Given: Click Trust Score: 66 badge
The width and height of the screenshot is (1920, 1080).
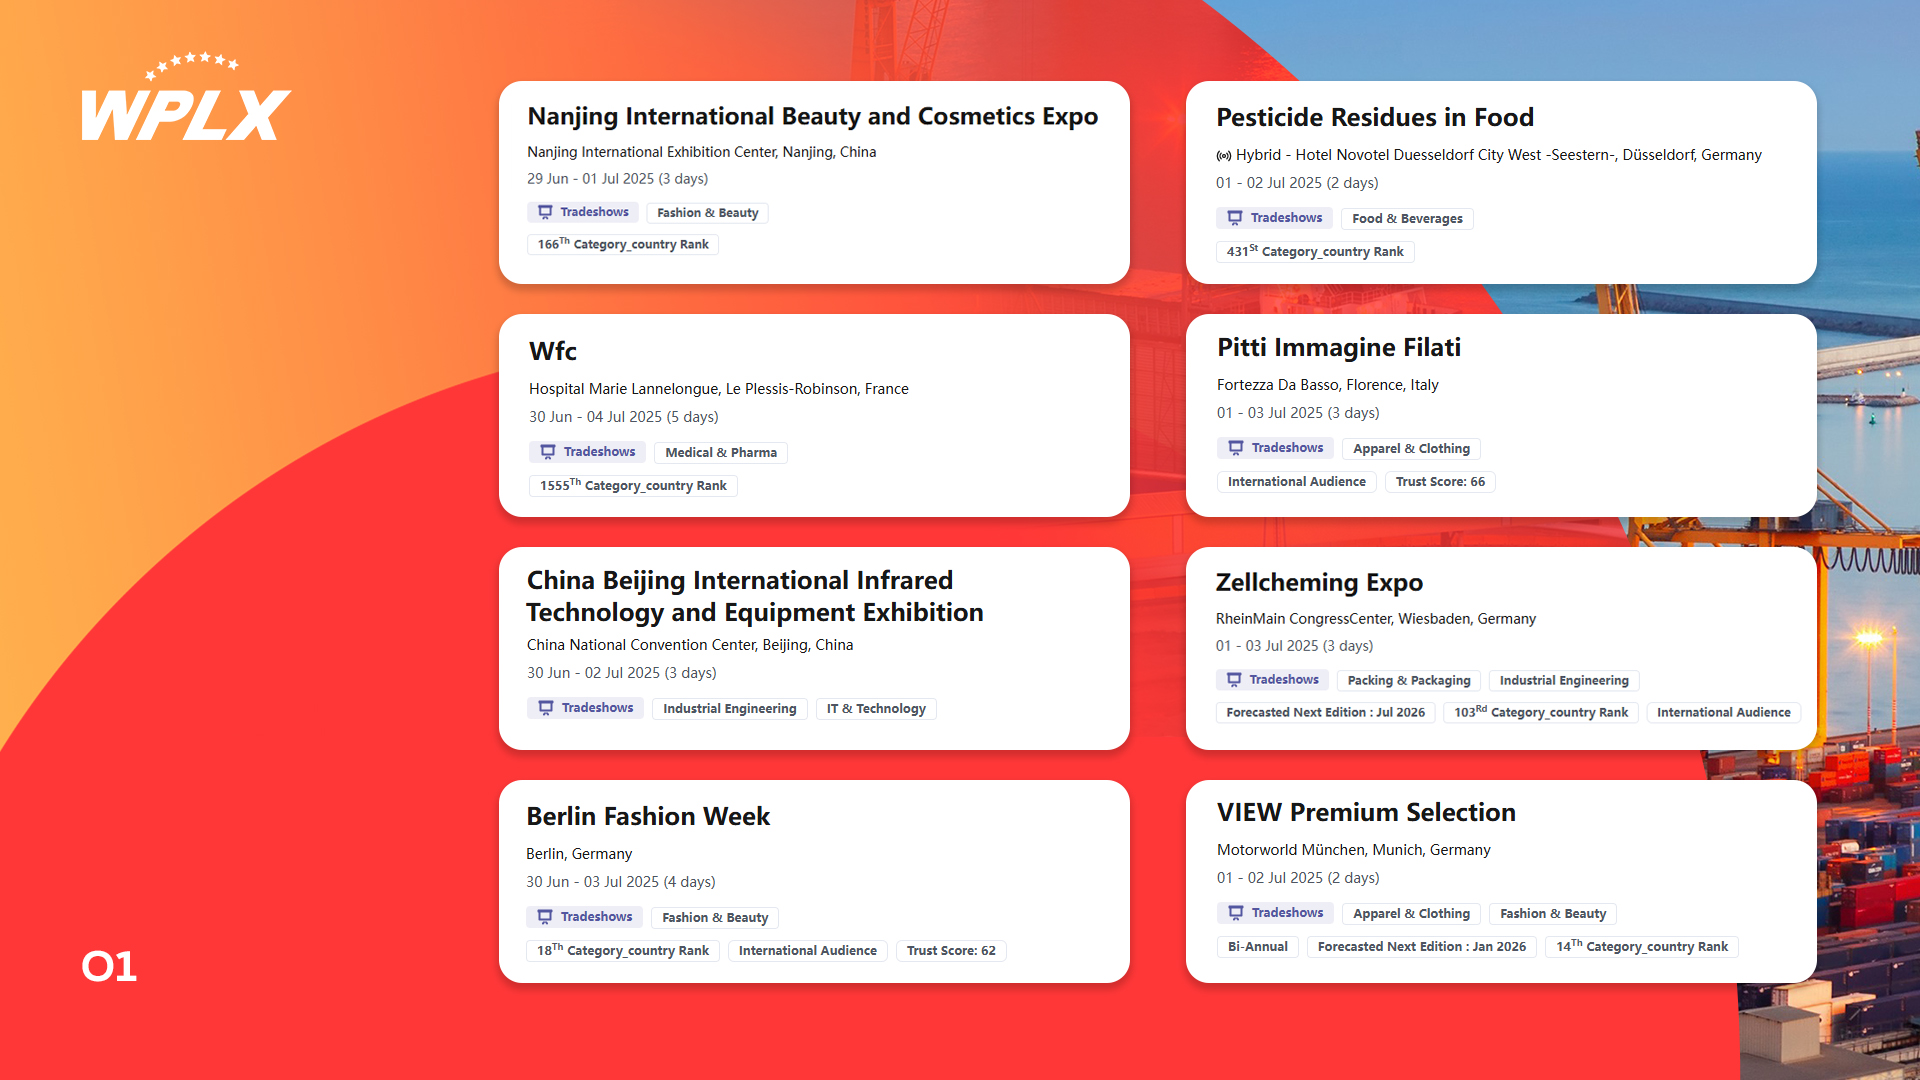Looking at the screenshot, I should (x=1440, y=482).
